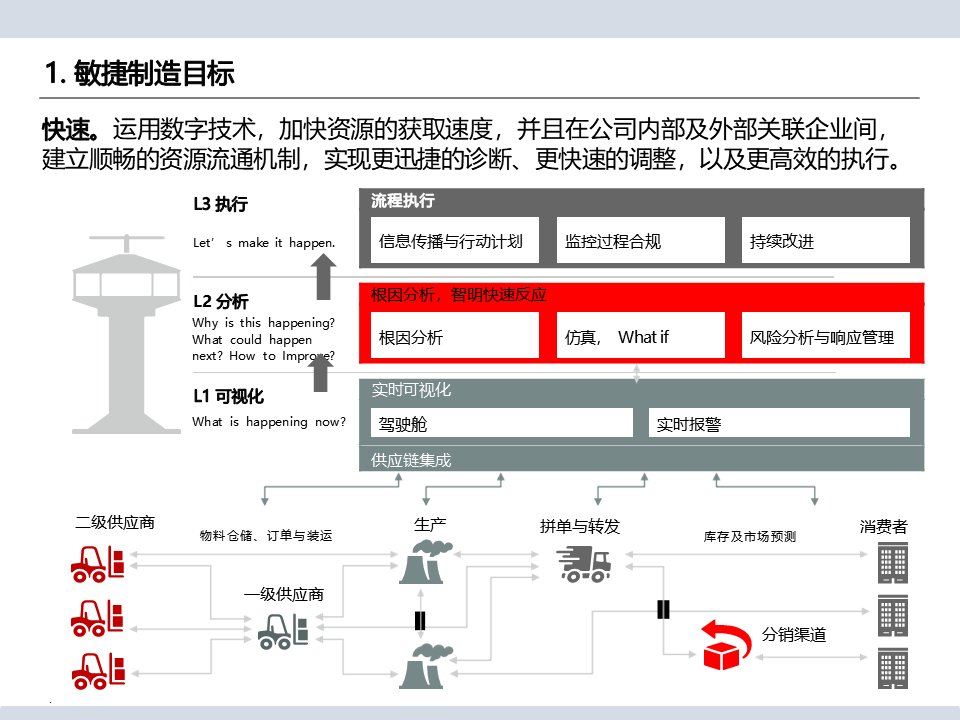Click the black bar near the truck line
Viewport: 960px width, 720px height.
pos(663,609)
